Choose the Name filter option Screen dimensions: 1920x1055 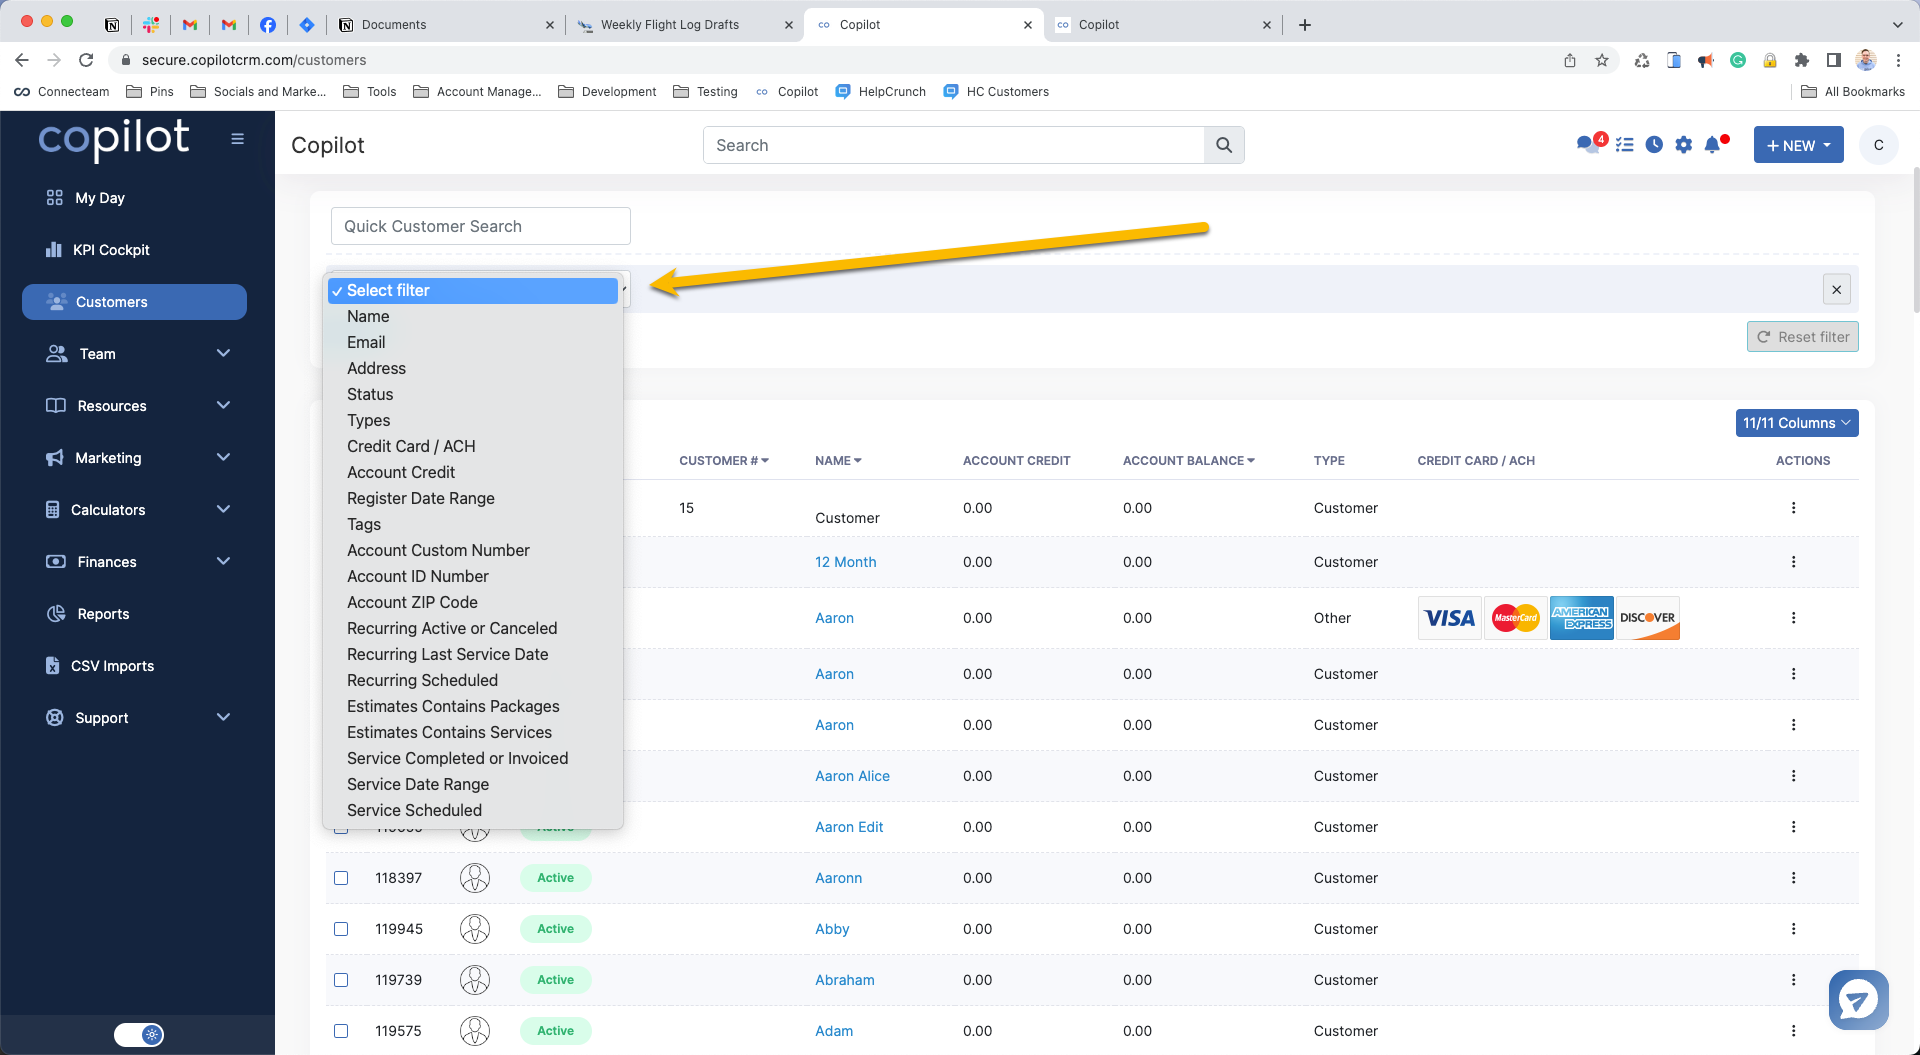pyautogui.click(x=473, y=316)
